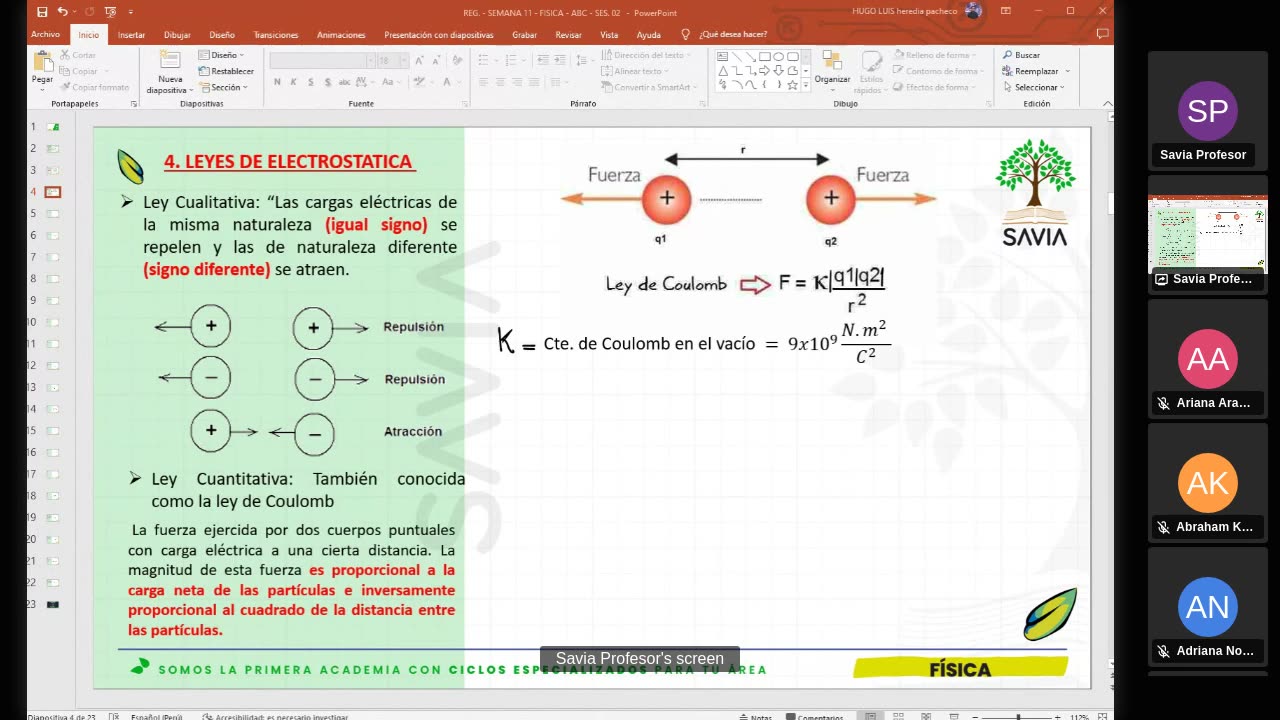Justify text in paragraph group
This screenshot has height=720, width=1280.
pyautogui.click(x=534, y=82)
